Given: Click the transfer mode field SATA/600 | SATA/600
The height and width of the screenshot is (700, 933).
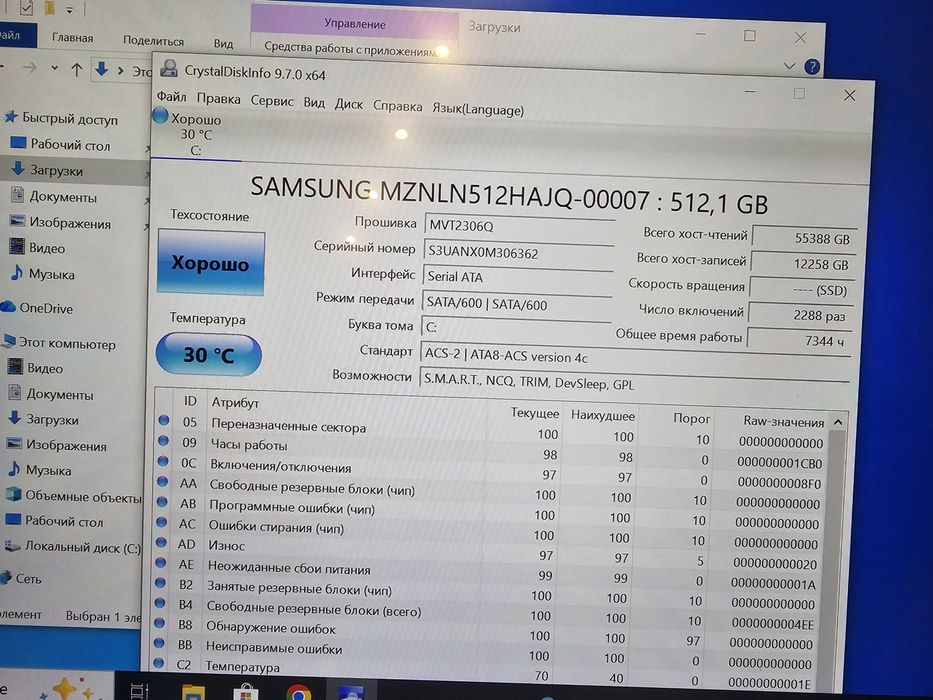Looking at the screenshot, I should pos(516,304).
